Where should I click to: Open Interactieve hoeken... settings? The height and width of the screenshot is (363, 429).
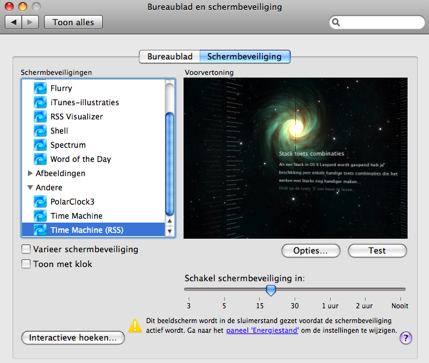click(73, 338)
